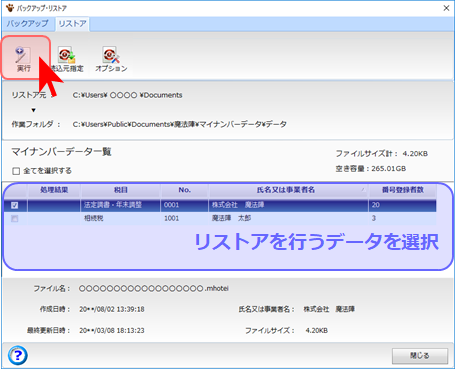
Task: Click the 作業フォルダ path text
Action: point(180,124)
